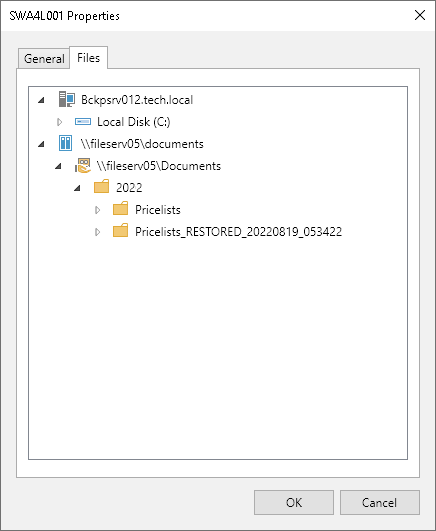Collapse the \\fileserv05\Documents child node

(x=58, y=166)
